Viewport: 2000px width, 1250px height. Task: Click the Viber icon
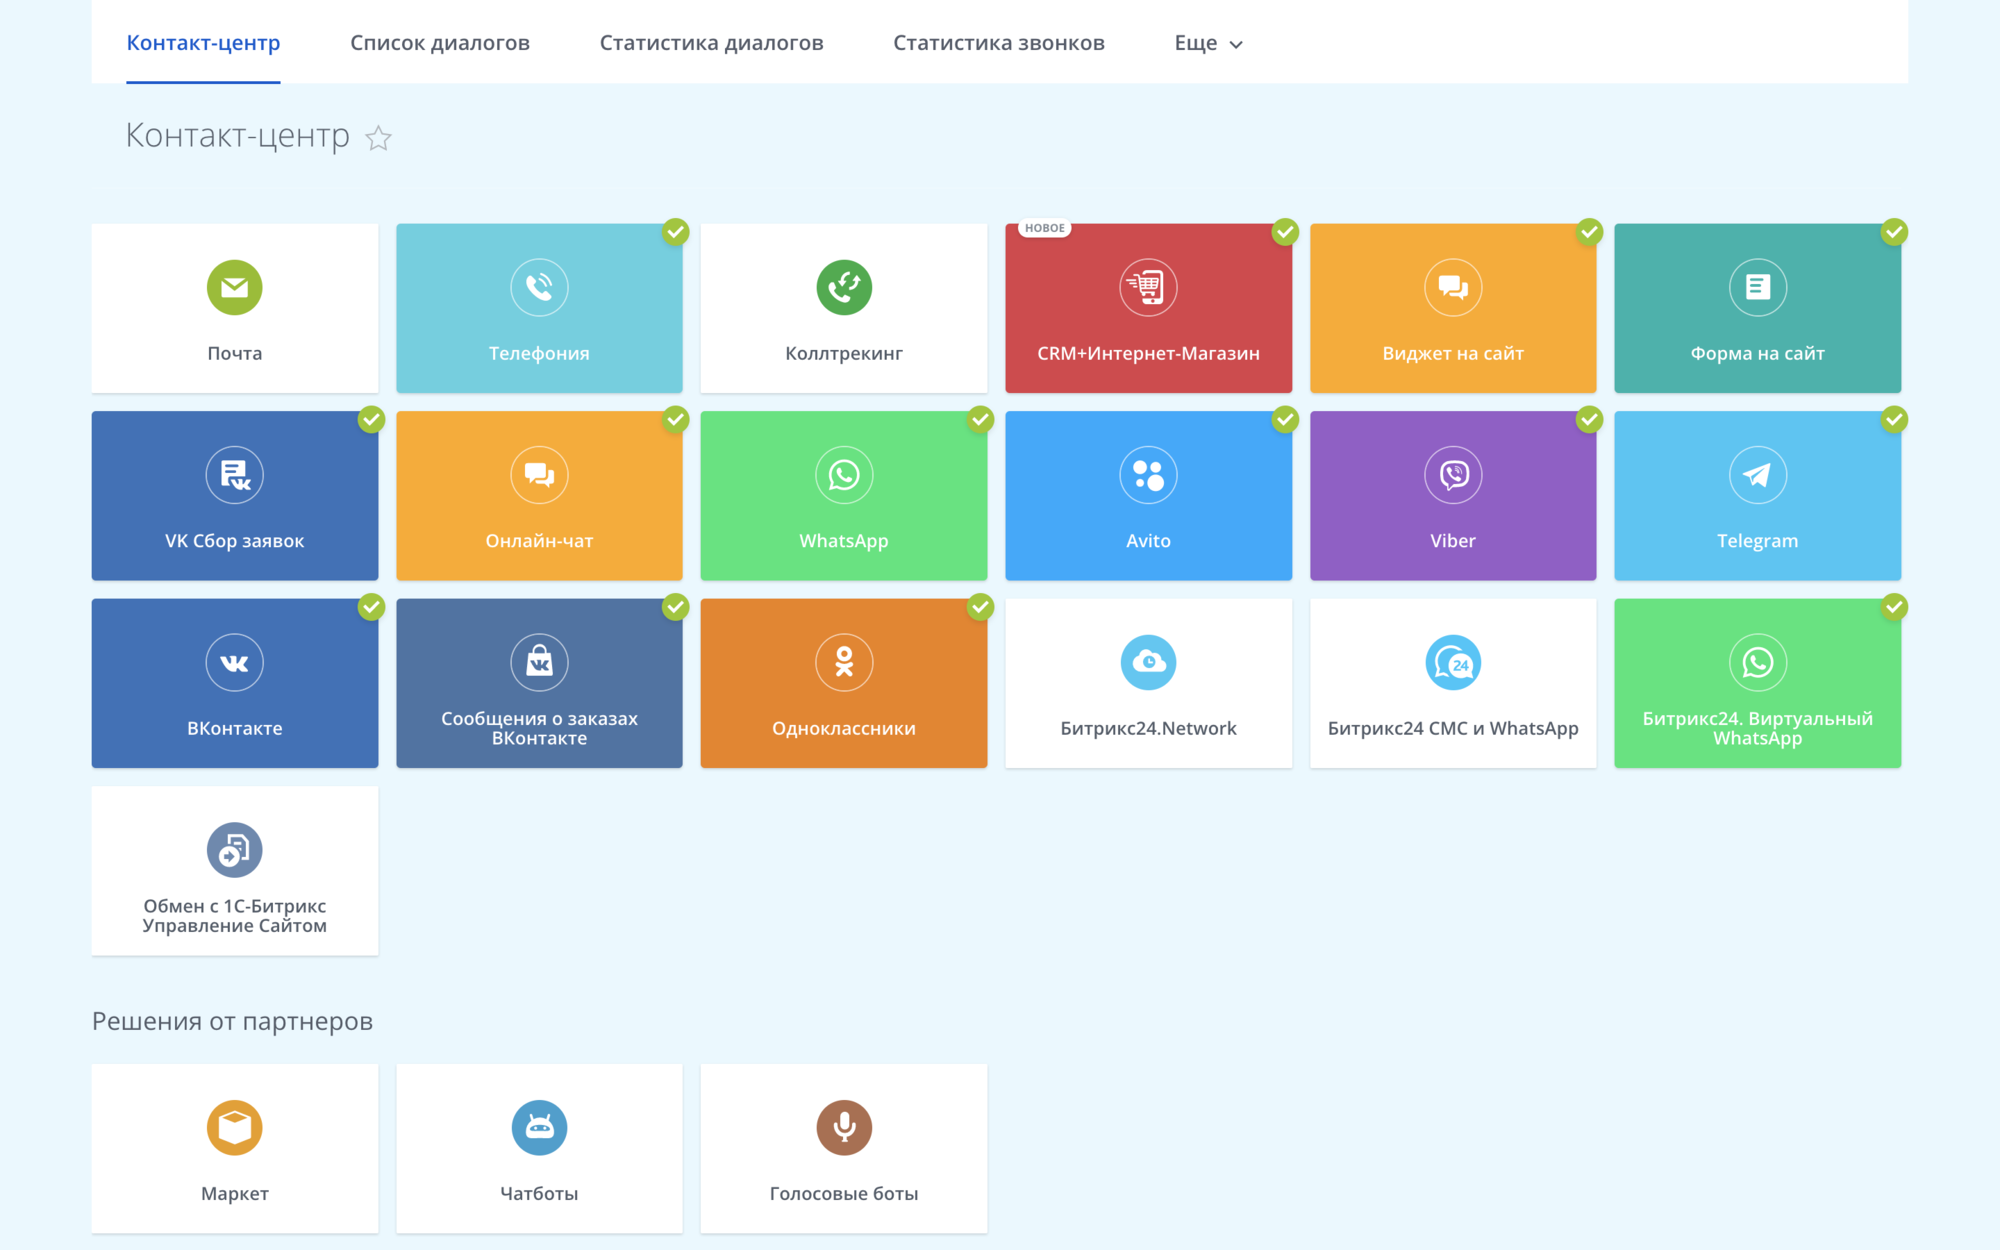point(1453,475)
